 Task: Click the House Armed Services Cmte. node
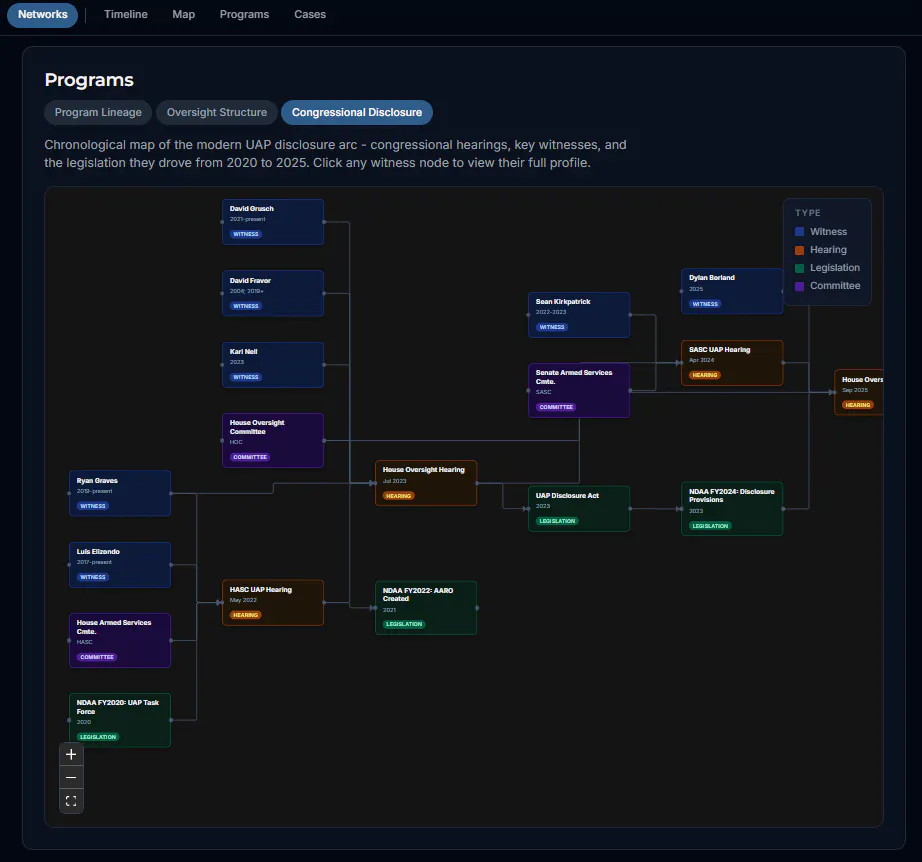tap(120, 640)
